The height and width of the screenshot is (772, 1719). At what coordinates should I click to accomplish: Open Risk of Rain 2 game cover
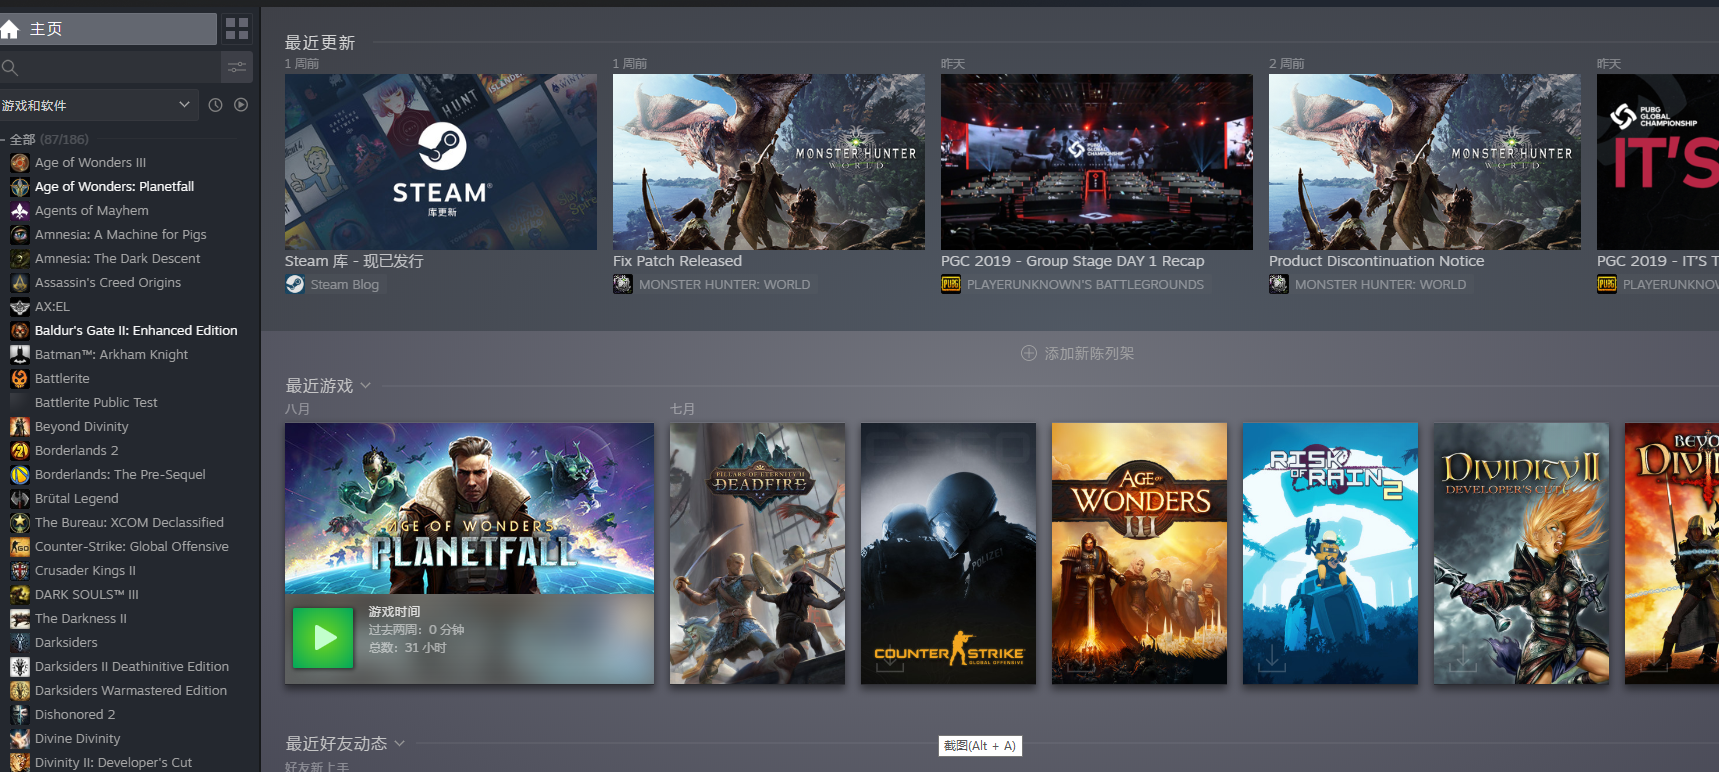(1330, 553)
